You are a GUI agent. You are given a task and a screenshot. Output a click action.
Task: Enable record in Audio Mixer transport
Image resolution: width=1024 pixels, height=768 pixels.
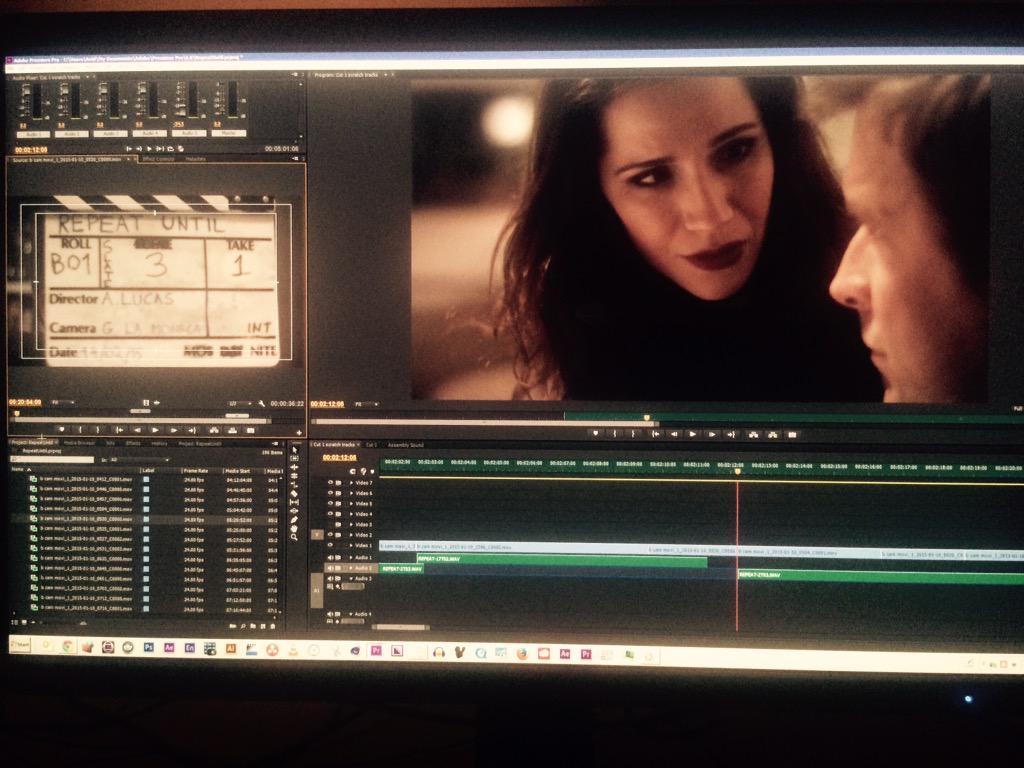[x=180, y=149]
